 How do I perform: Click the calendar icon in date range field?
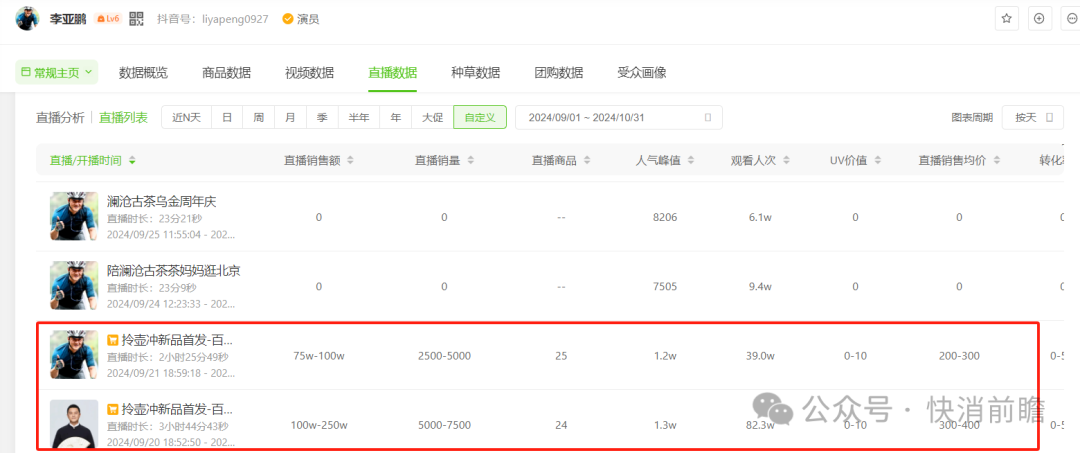tap(708, 118)
